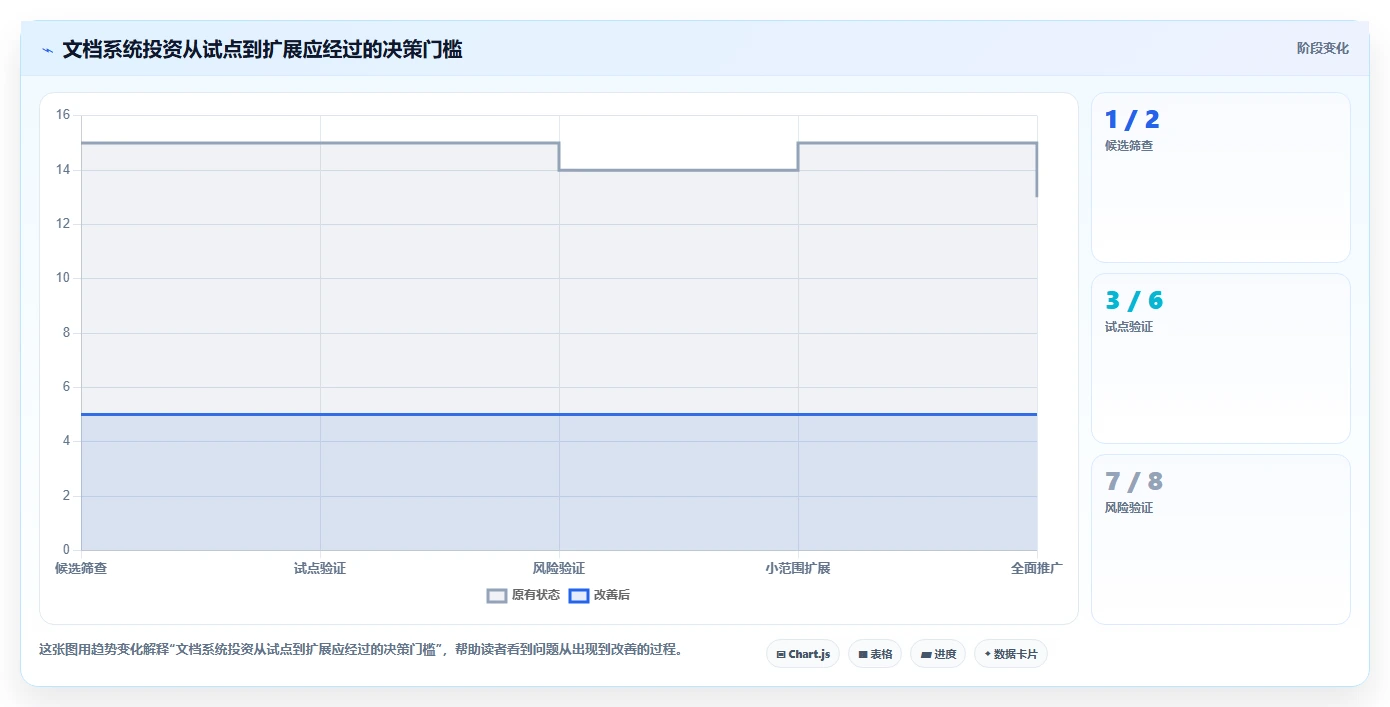This screenshot has width=1390, height=707.
Task: Select the 表格 tag chip
Action: pos(875,654)
